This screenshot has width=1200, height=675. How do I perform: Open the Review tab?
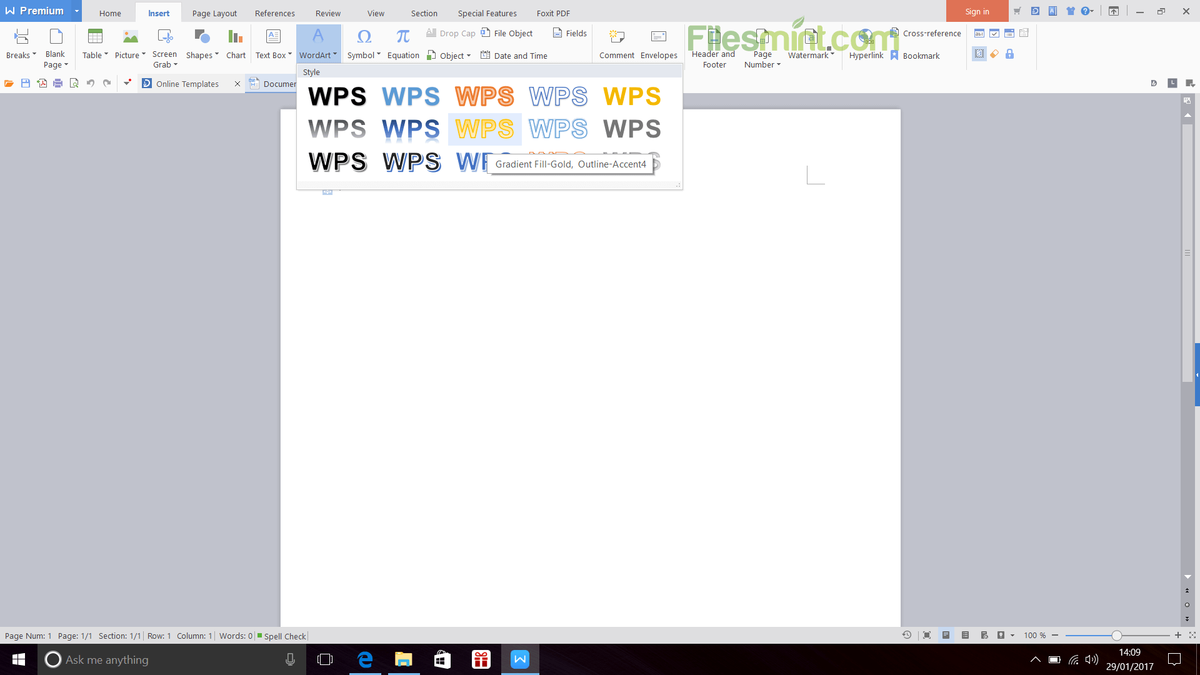point(328,13)
